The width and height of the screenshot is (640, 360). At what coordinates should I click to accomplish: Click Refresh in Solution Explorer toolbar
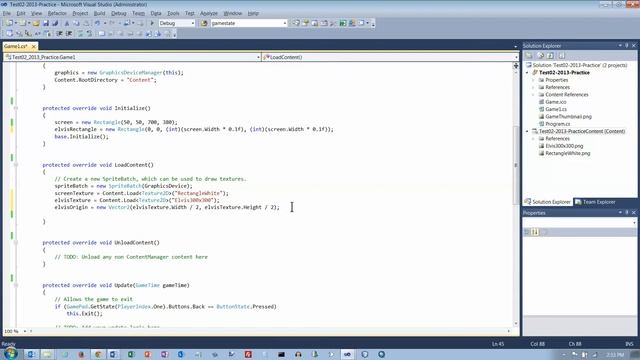coord(550,56)
